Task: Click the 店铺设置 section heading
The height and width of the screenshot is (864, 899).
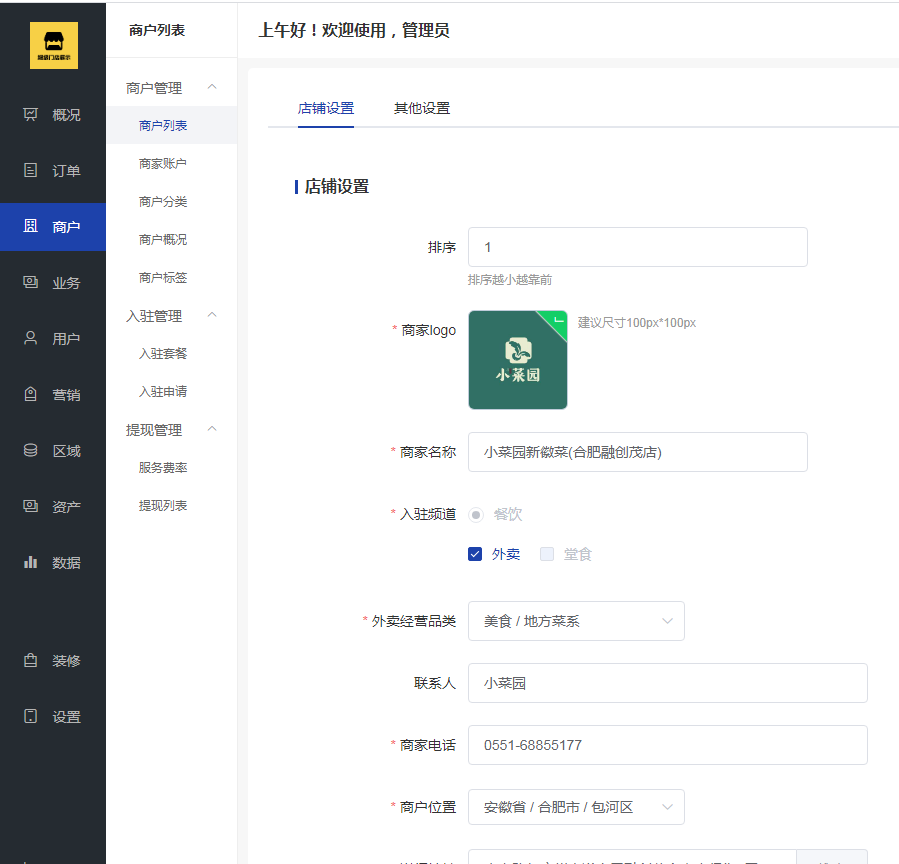Action: (x=337, y=186)
